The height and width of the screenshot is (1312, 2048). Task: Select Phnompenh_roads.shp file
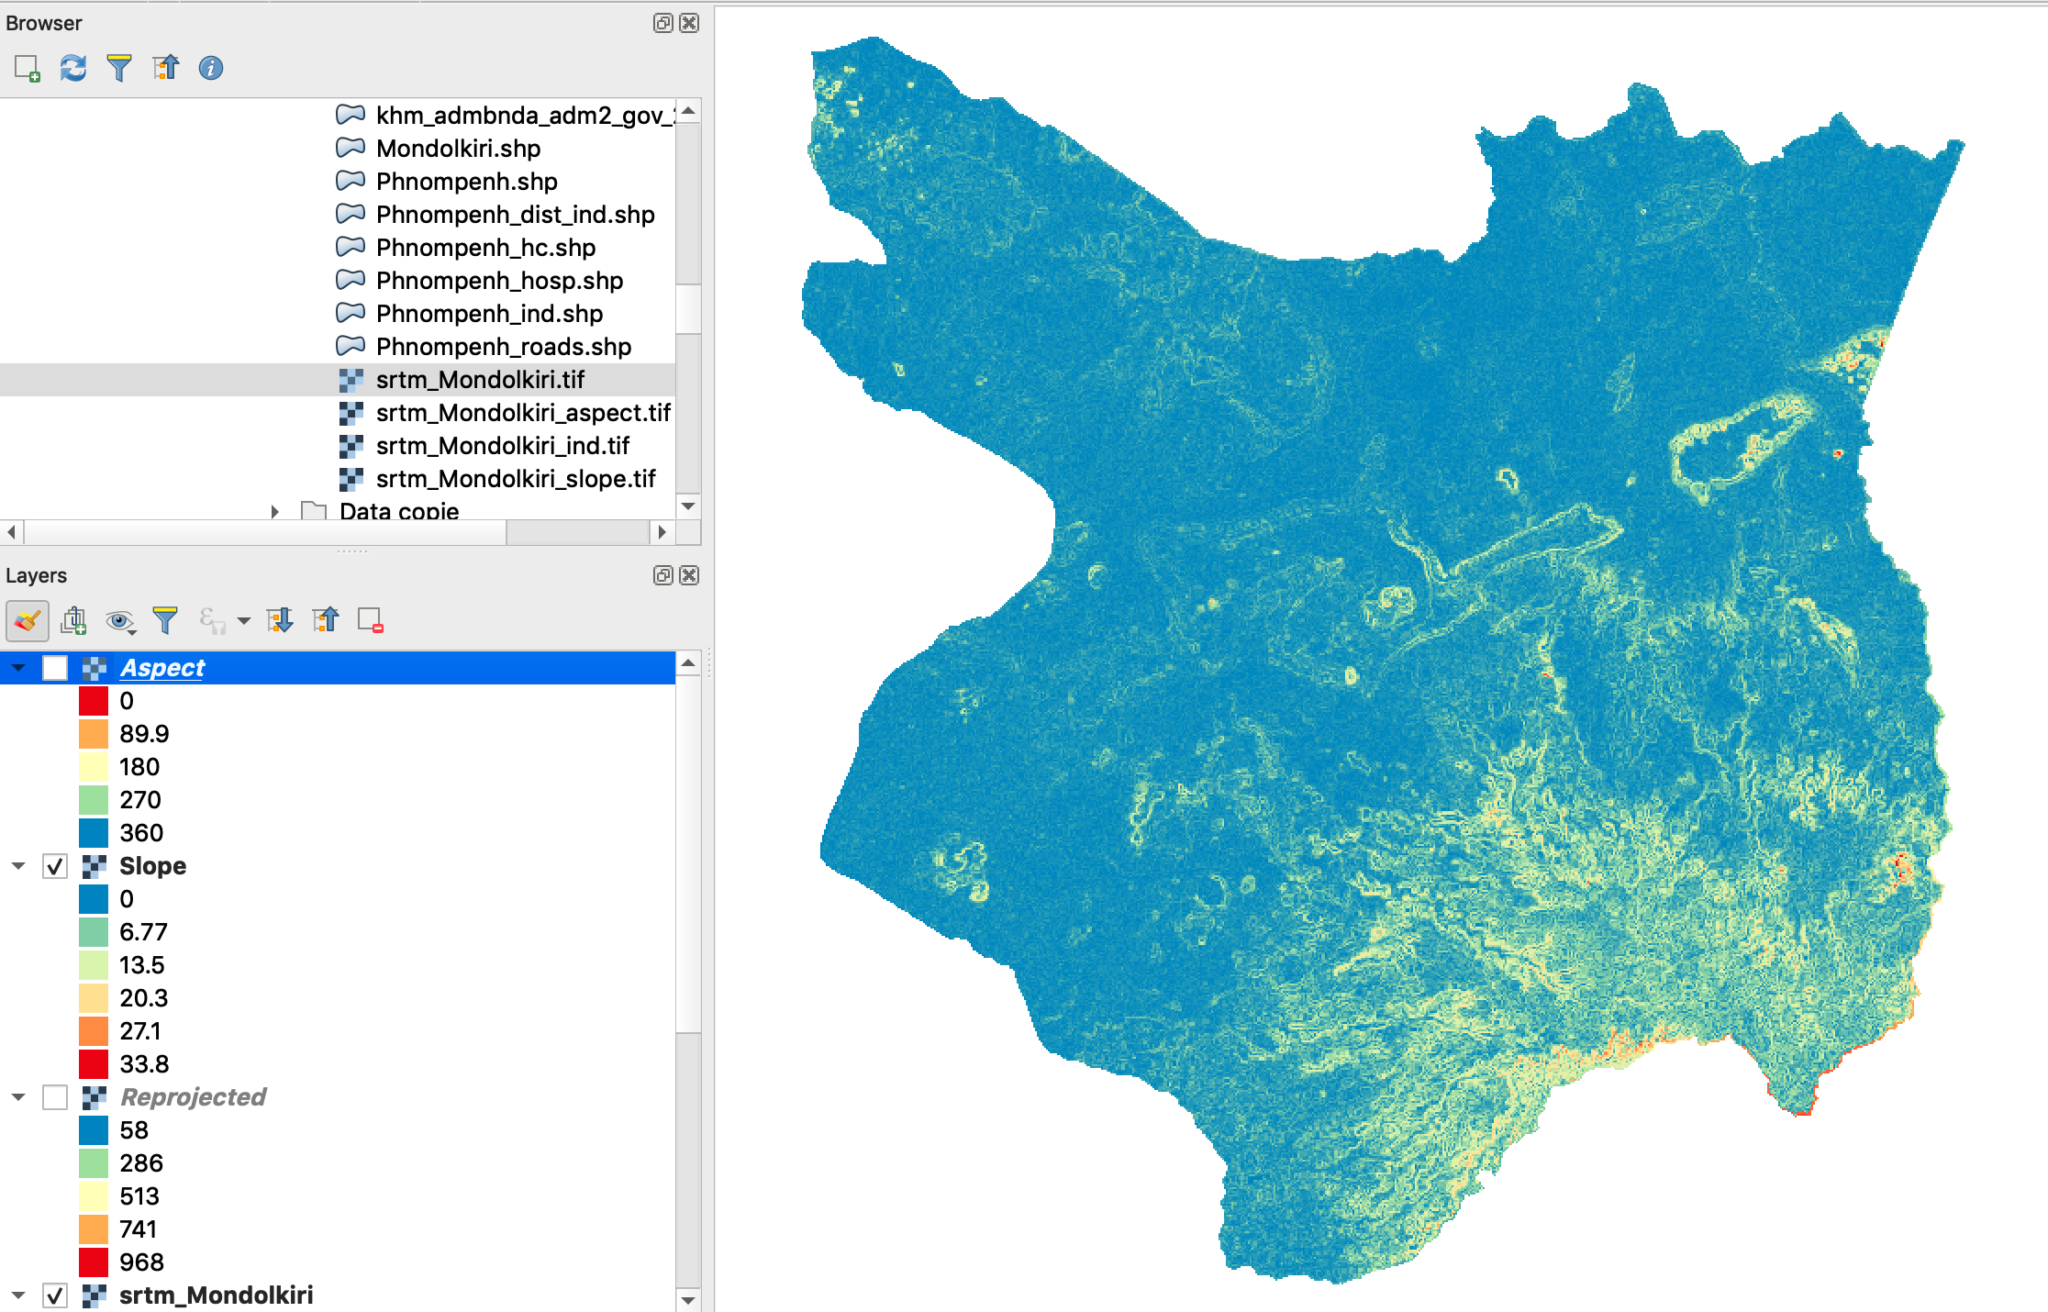tap(503, 347)
